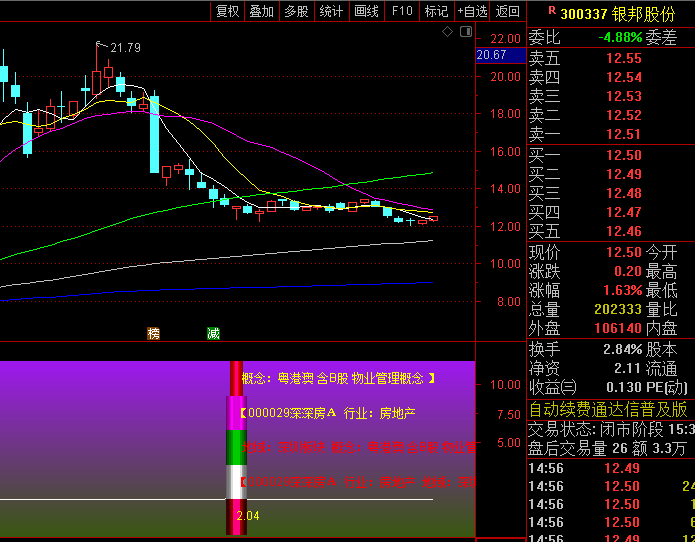Click red 000029深深房A 行业 text line
Screen dimensions: 695x542
pyautogui.click(x=357, y=482)
